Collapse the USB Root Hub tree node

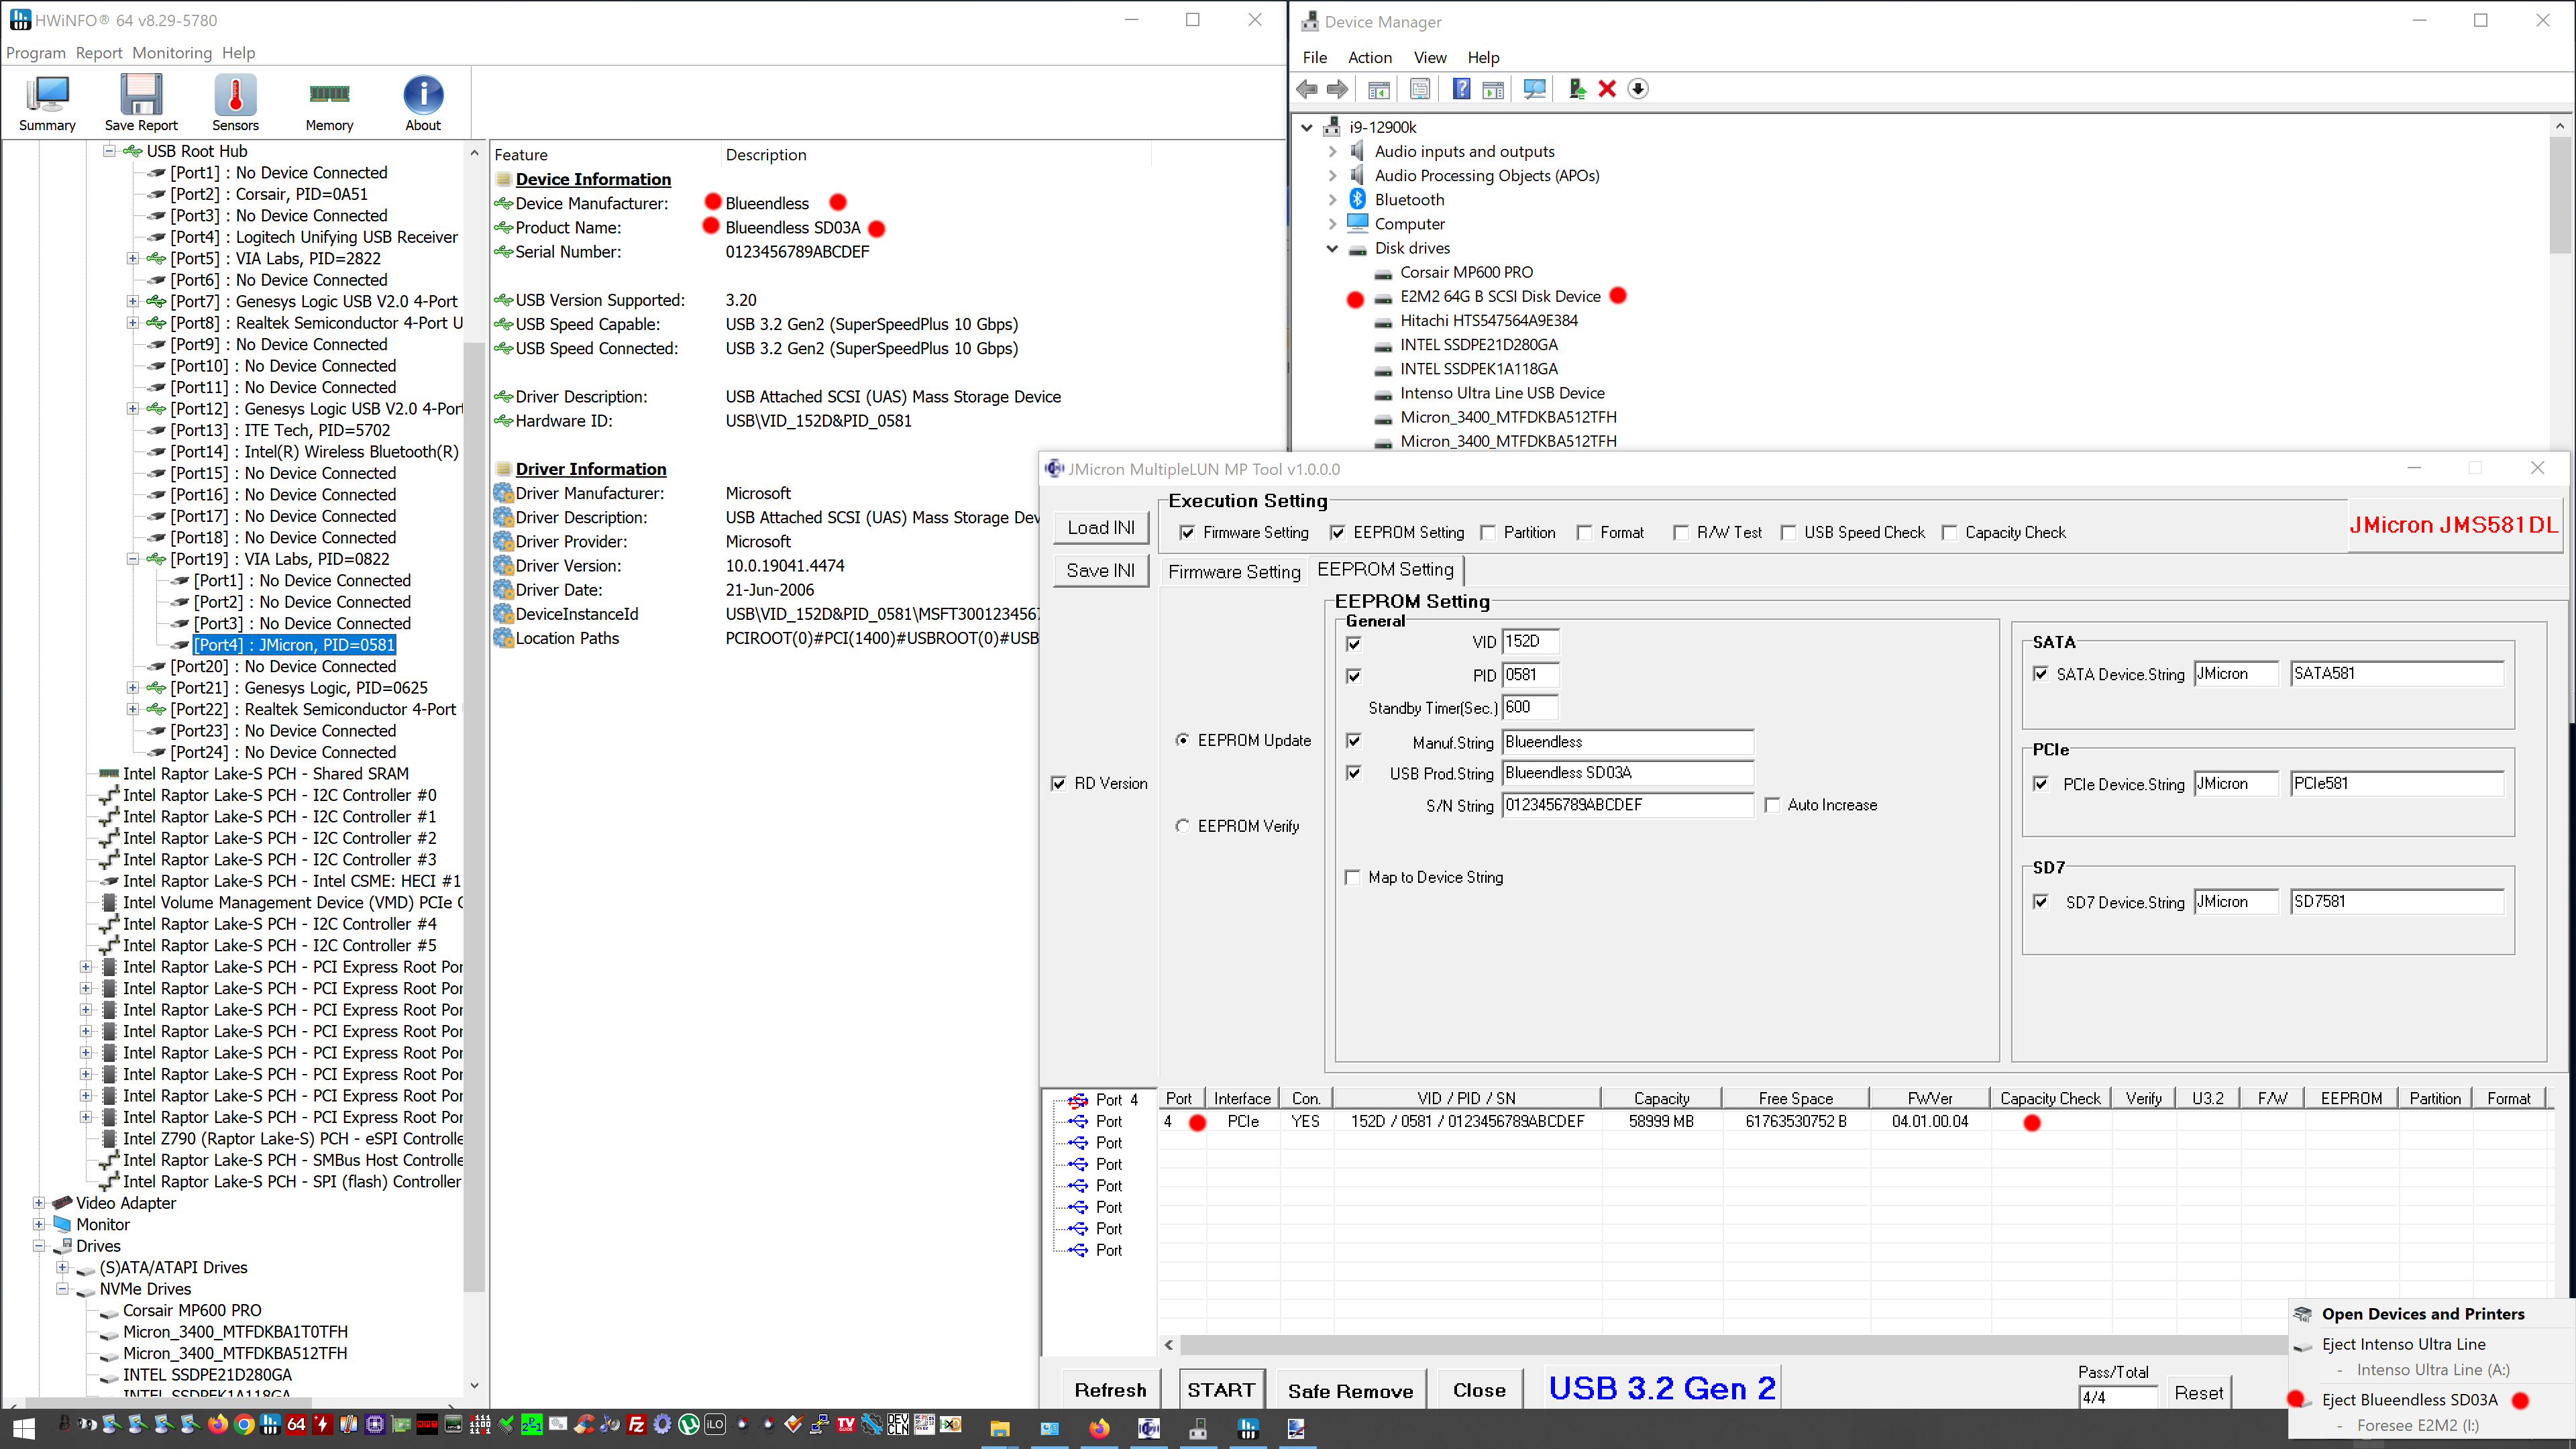click(109, 151)
